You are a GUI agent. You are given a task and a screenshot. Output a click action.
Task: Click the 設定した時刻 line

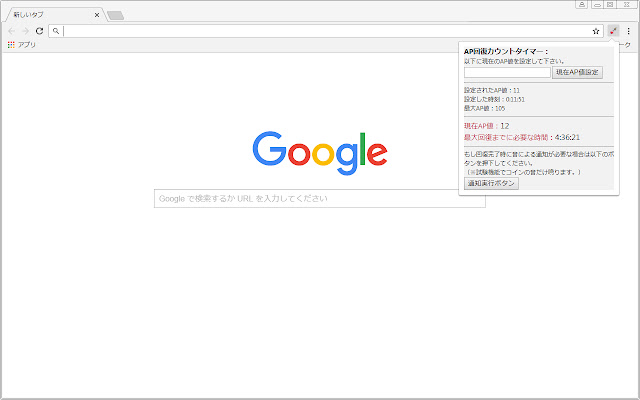494,99
